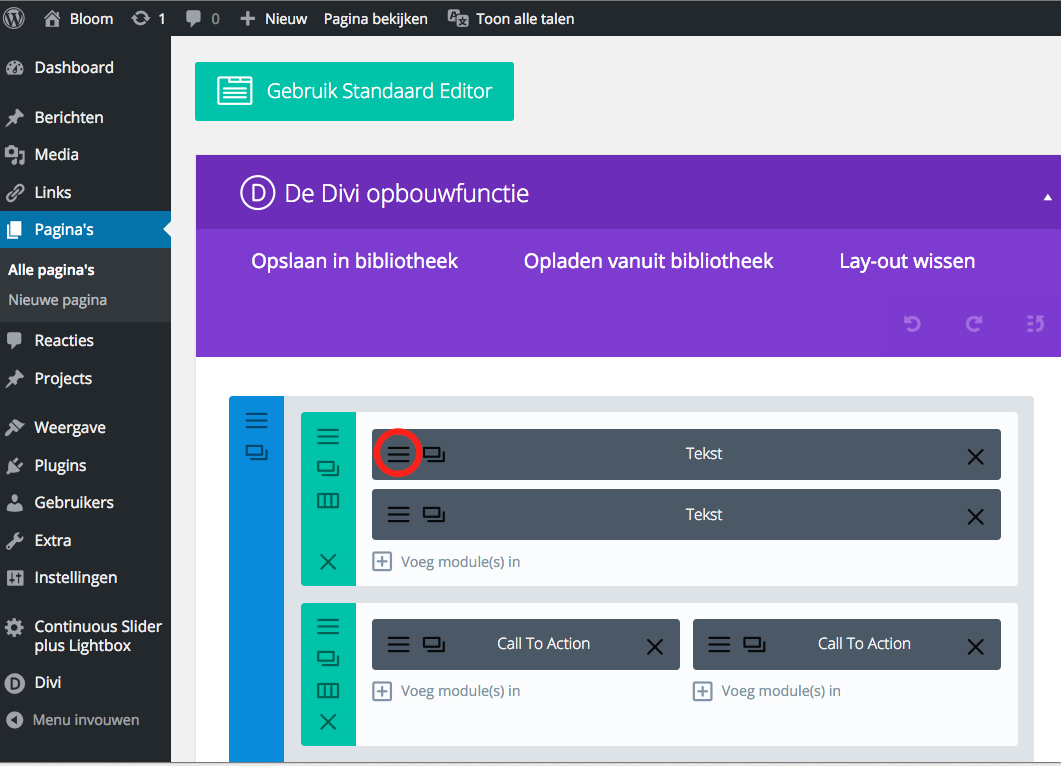Open the Bloom site home link
The width and height of the screenshot is (1061, 766).
(78, 19)
